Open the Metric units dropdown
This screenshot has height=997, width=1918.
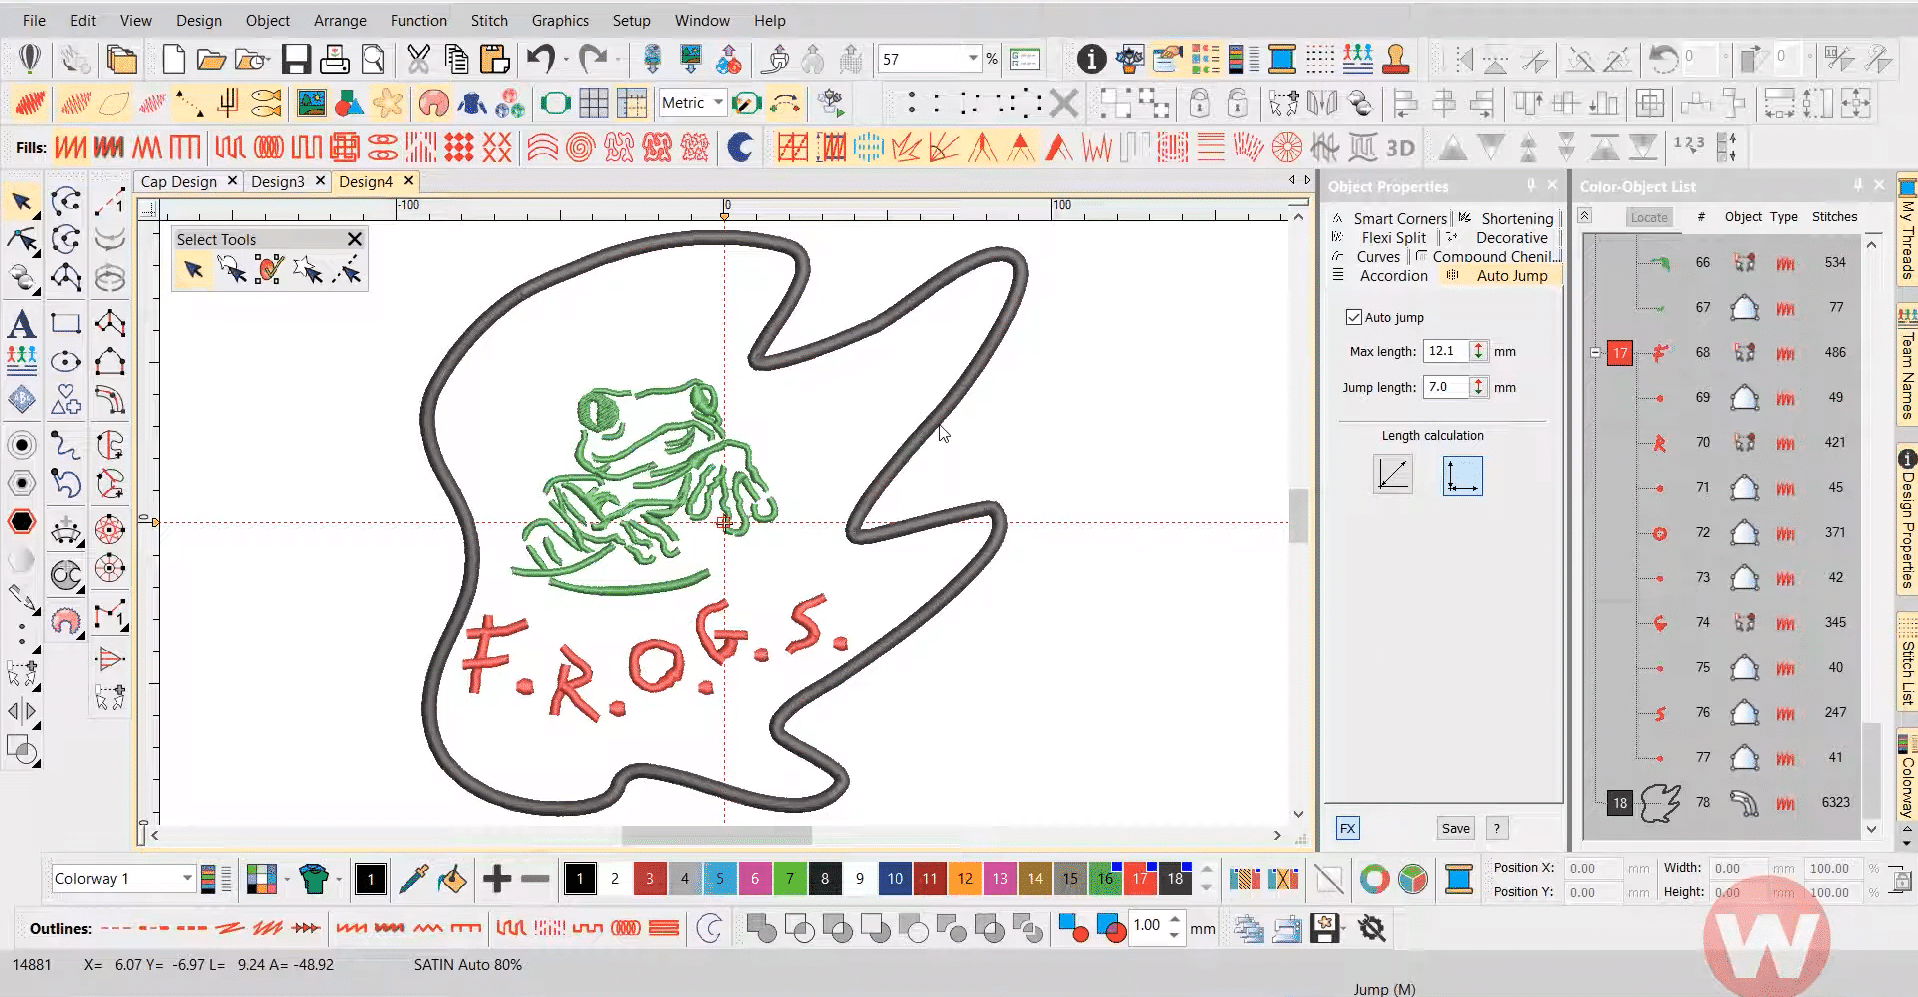point(692,103)
